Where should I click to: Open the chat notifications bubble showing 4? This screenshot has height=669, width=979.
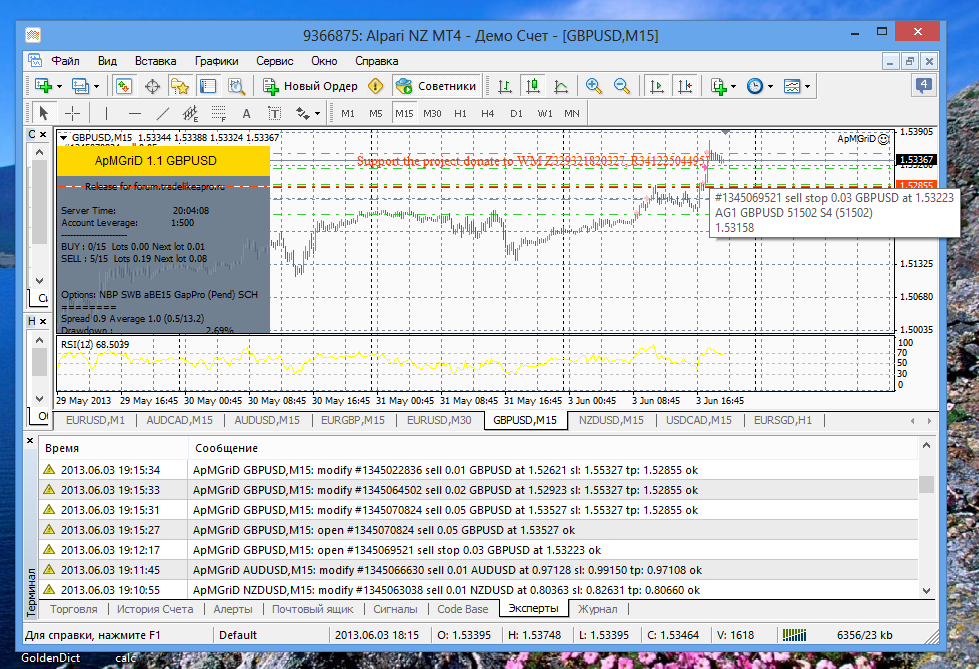click(x=923, y=86)
